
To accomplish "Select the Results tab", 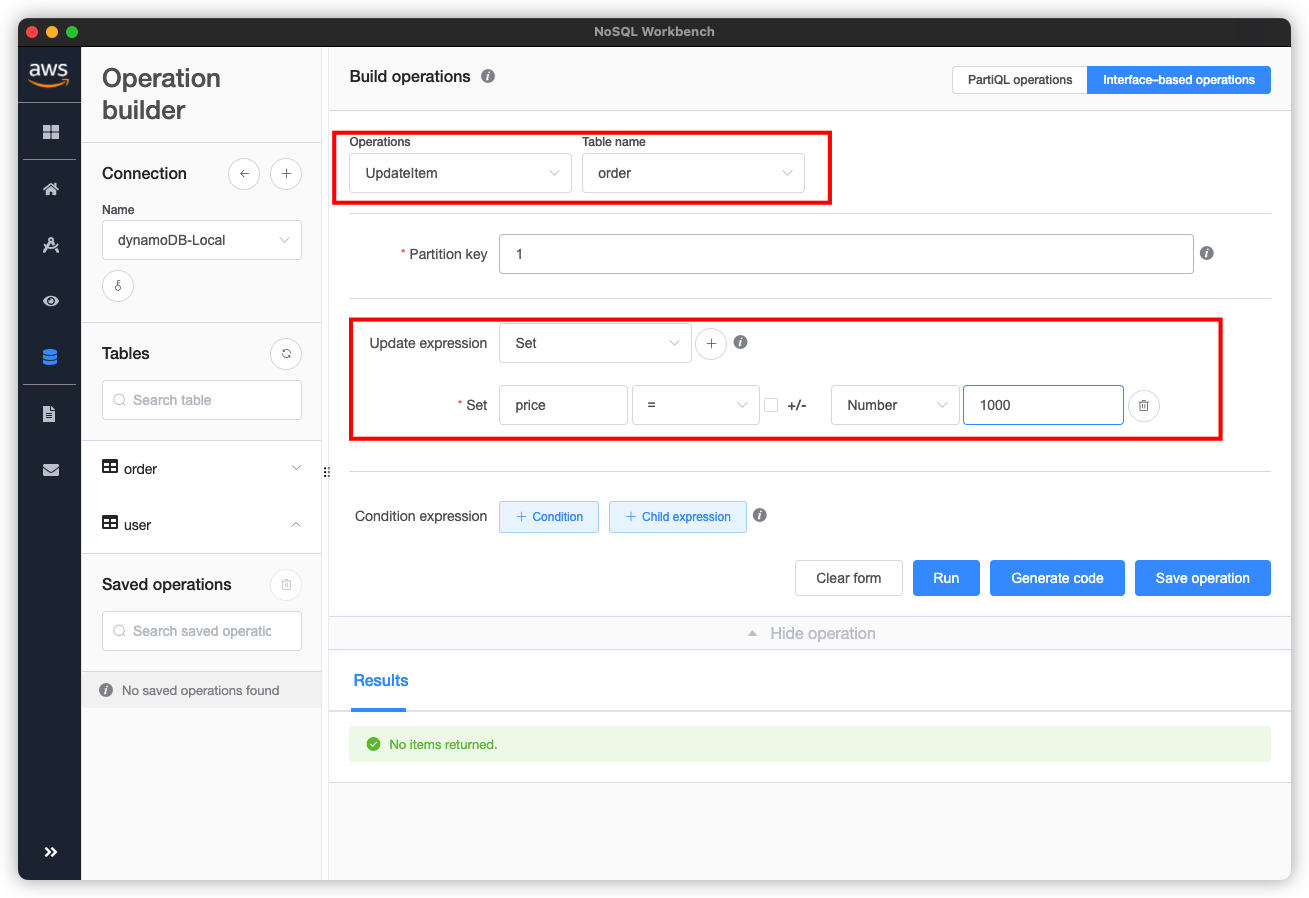I will click(x=381, y=681).
